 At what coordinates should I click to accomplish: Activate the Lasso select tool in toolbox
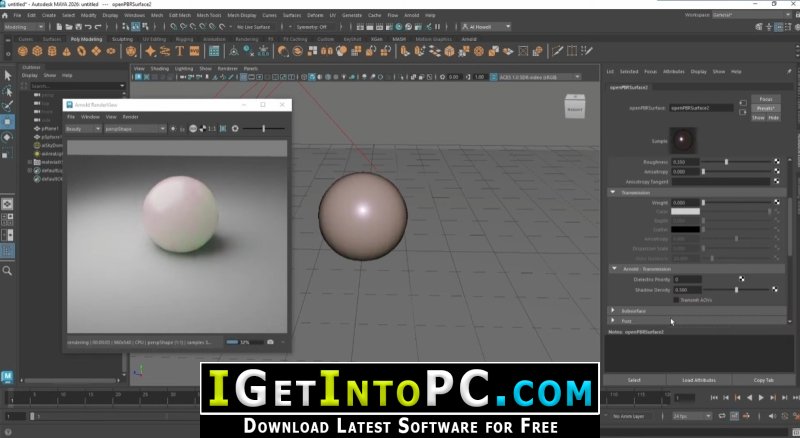(8, 91)
